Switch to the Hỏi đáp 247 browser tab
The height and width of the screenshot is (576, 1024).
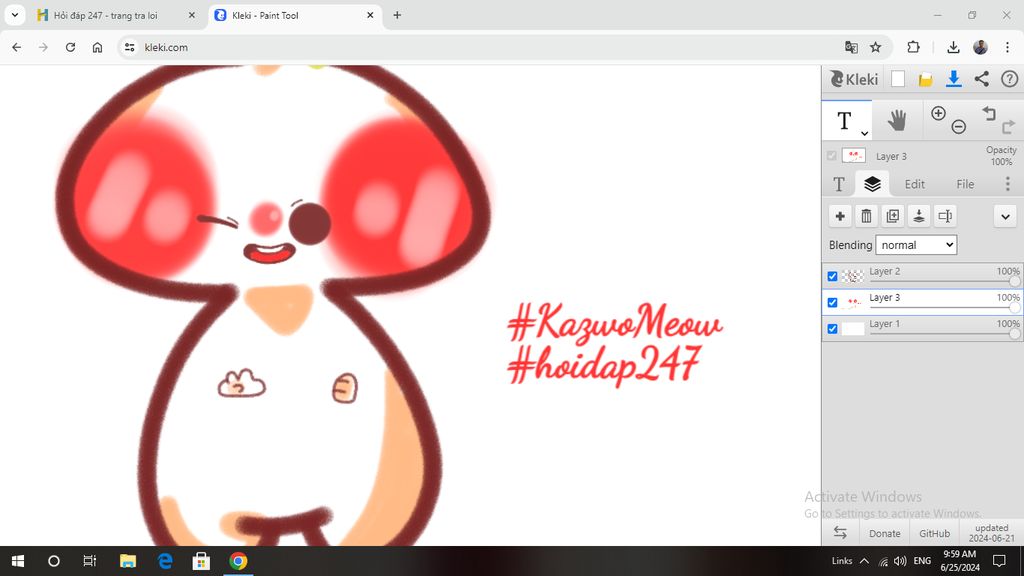click(x=106, y=15)
